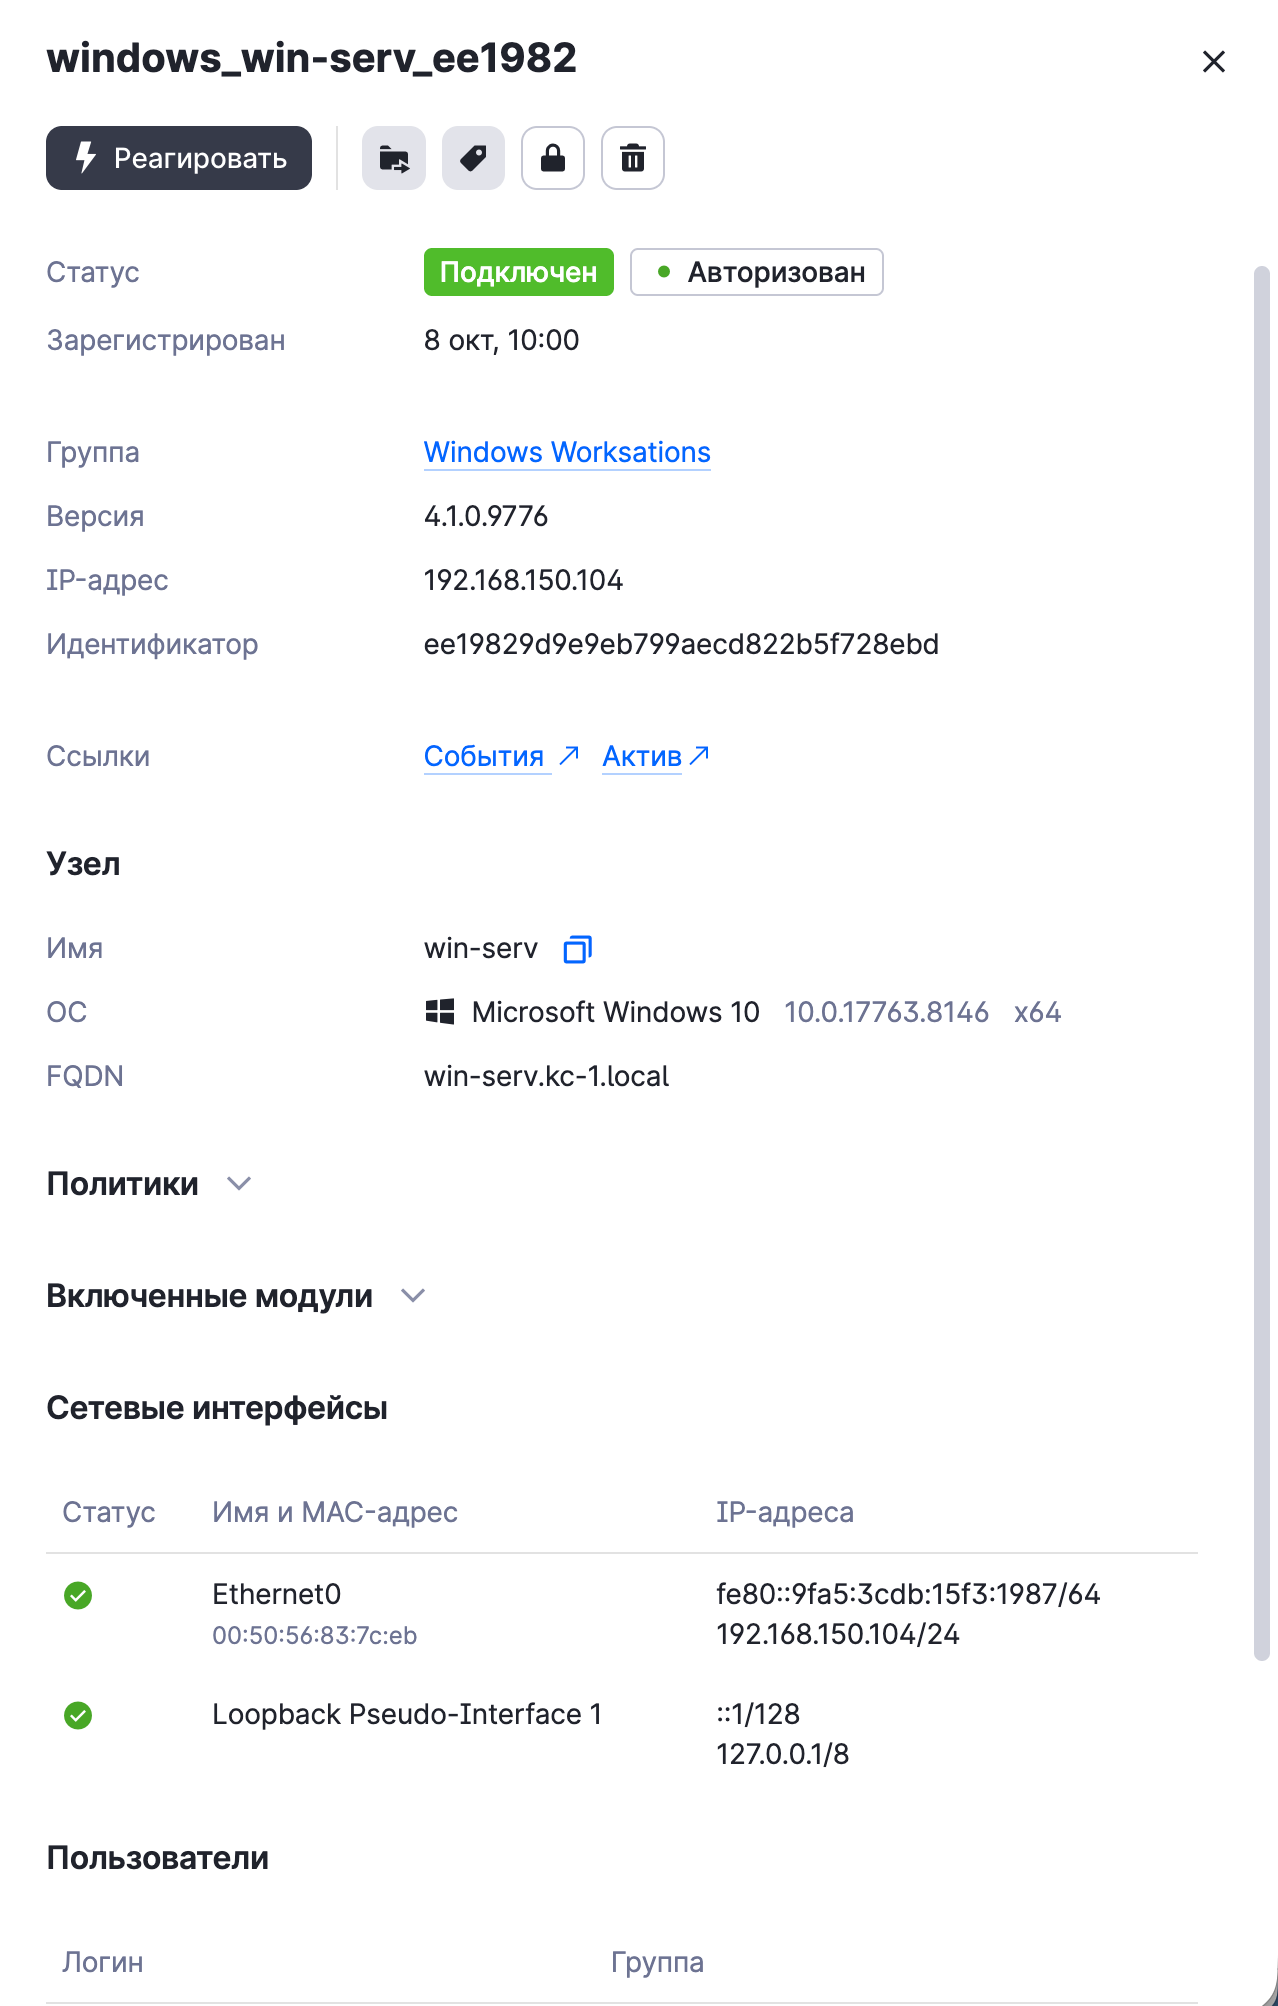The height and width of the screenshot is (2006, 1278).
Task: Click Loopback interface green status icon
Action: [78, 1715]
